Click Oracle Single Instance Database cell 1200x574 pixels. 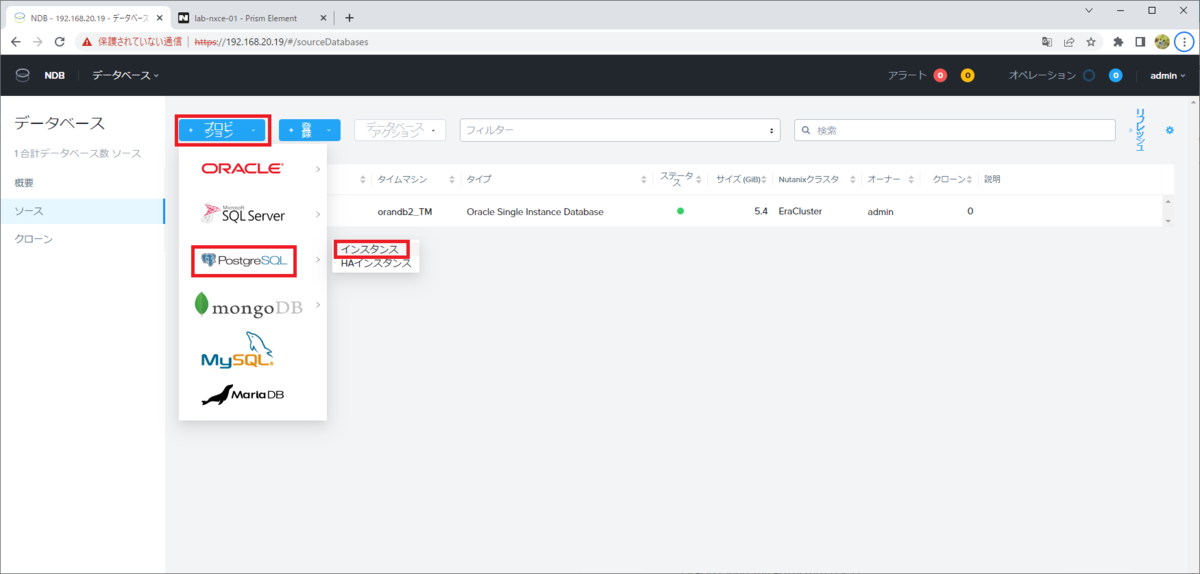535,212
